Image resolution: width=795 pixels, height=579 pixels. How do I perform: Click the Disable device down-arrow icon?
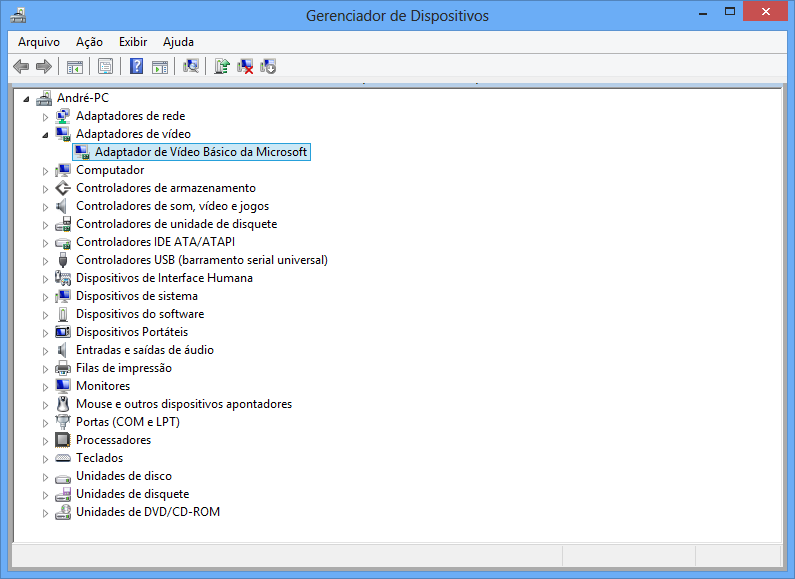268,66
